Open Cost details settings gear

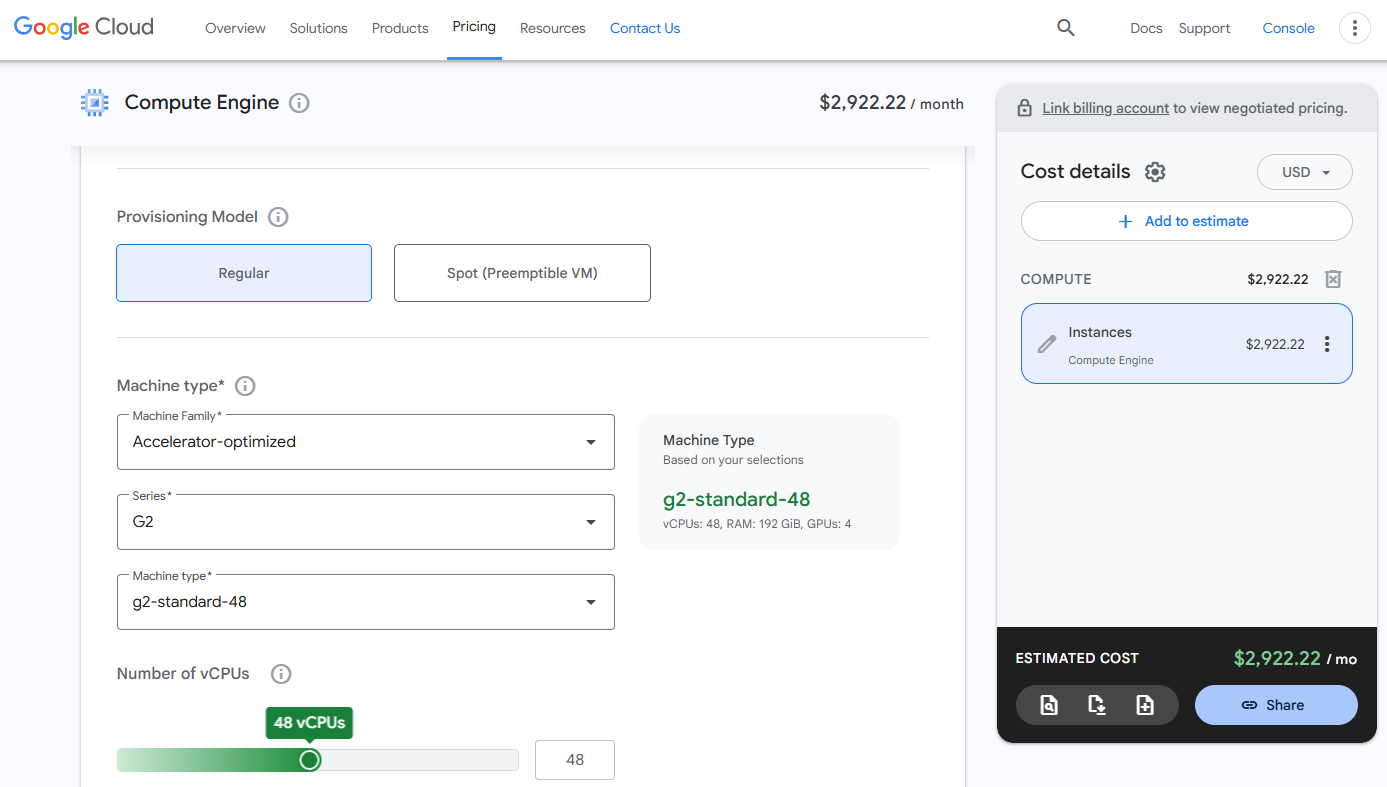pos(1155,172)
